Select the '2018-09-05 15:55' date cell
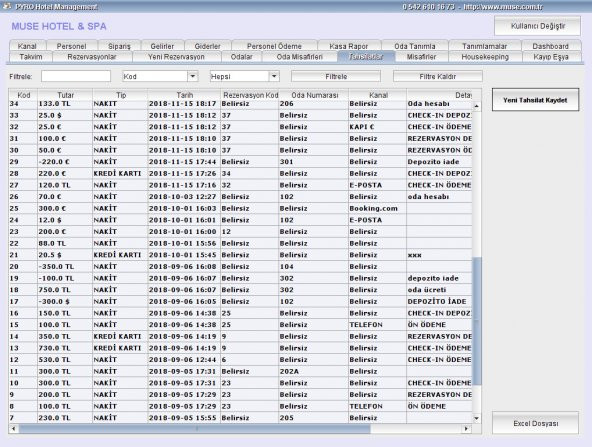Viewport: 592px width, 447px height. pyautogui.click(x=184, y=418)
